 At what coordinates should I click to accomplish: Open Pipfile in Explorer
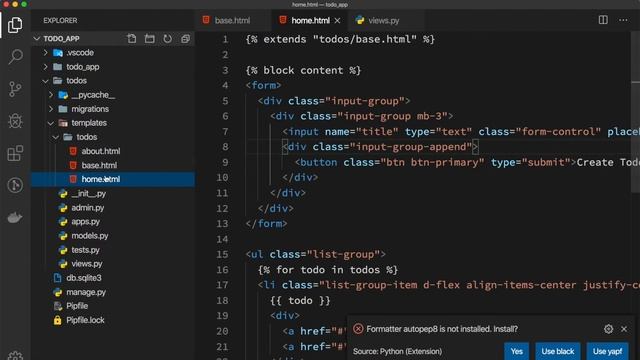coord(77,306)
